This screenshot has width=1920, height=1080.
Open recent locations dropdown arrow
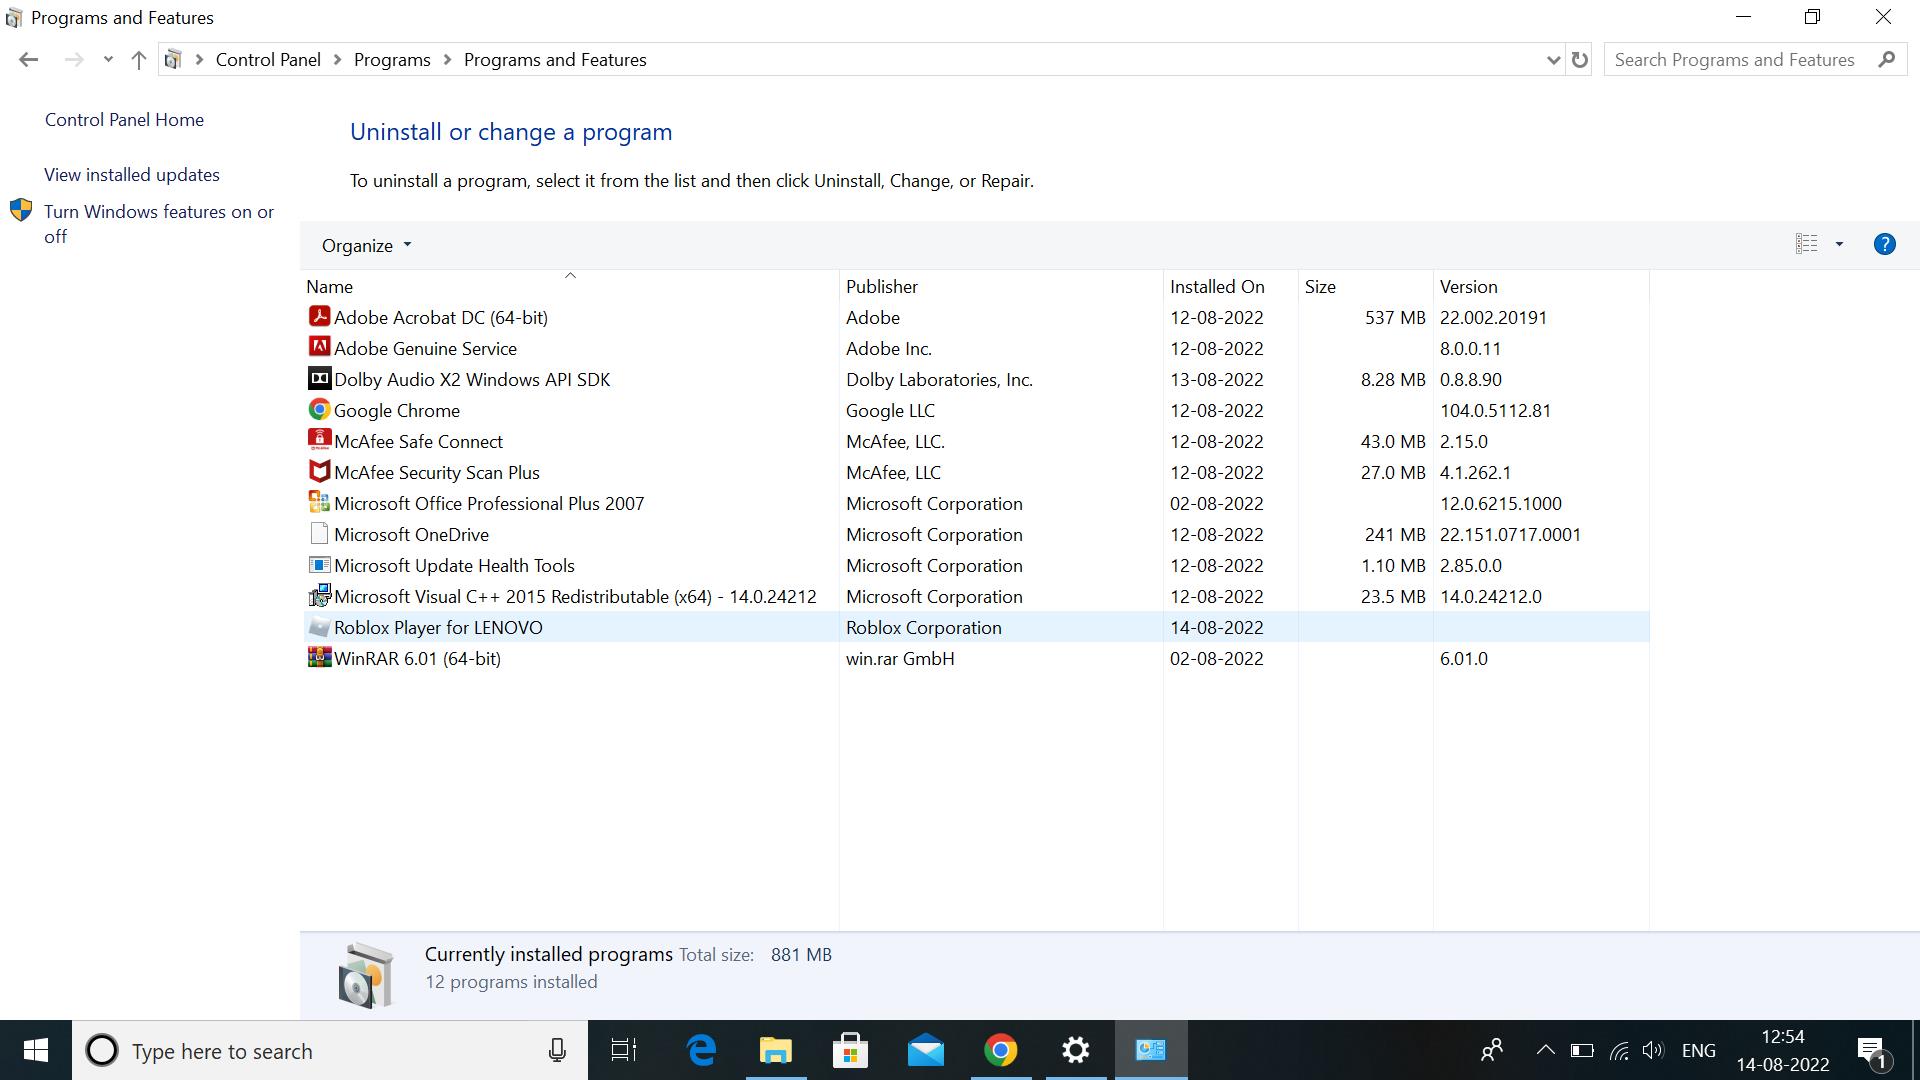pos(108,60)
